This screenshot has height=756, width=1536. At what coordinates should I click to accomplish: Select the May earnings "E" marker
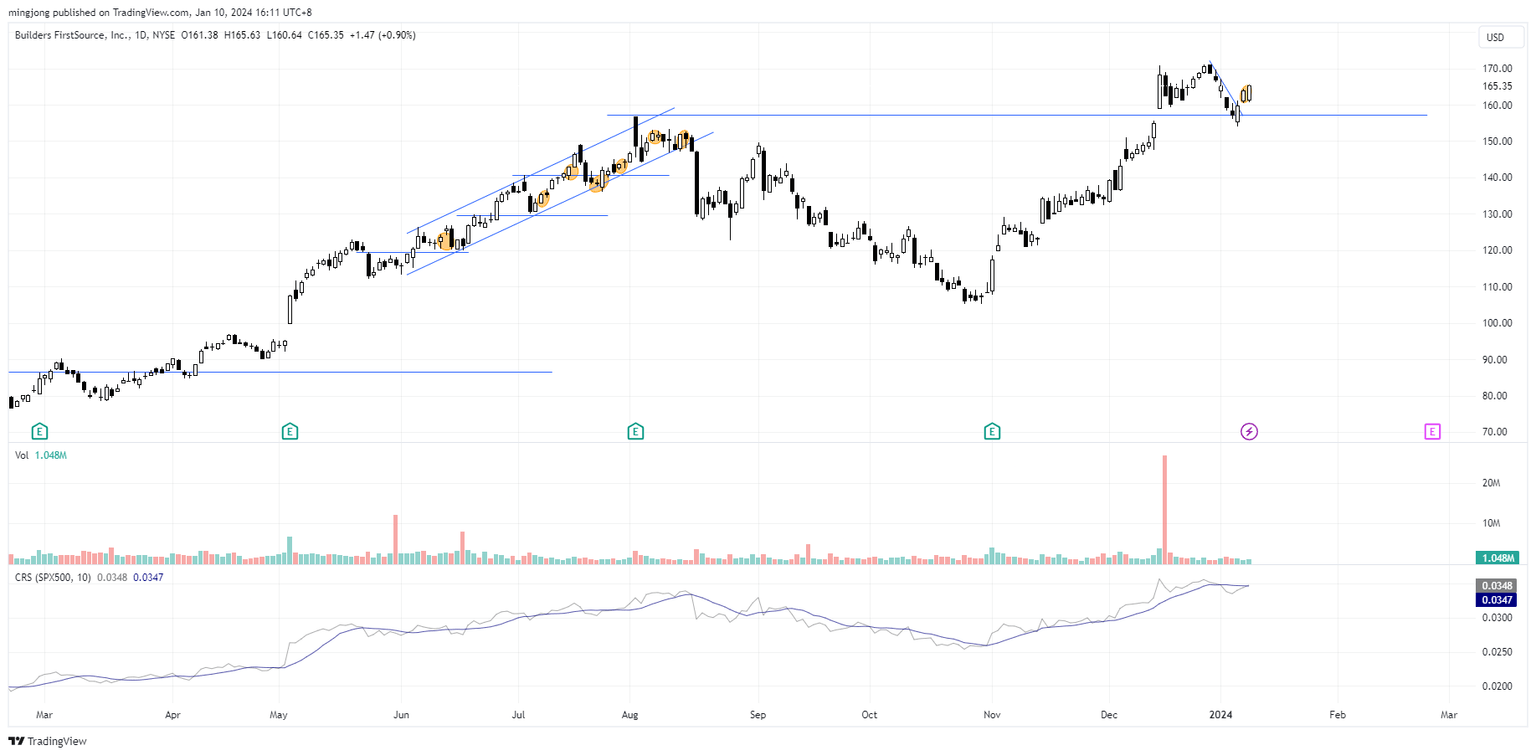[x=288, y=432]
